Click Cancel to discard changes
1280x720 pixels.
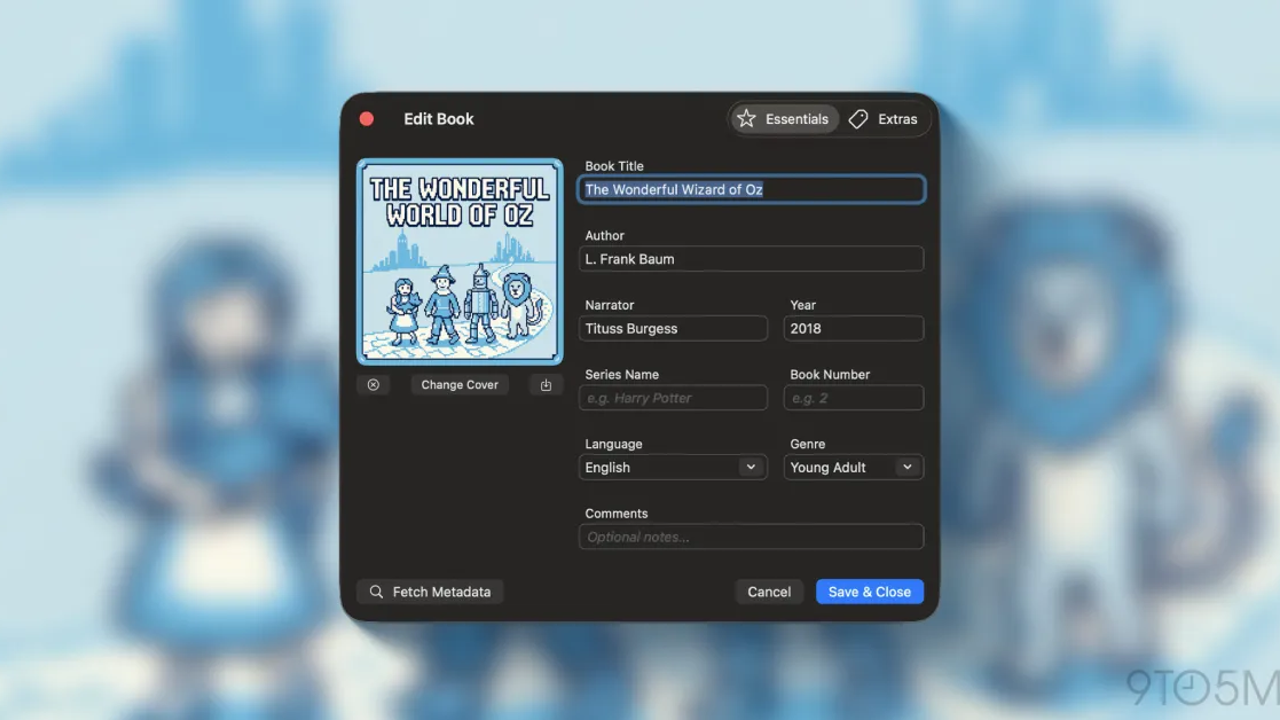(x=769, y=591)
